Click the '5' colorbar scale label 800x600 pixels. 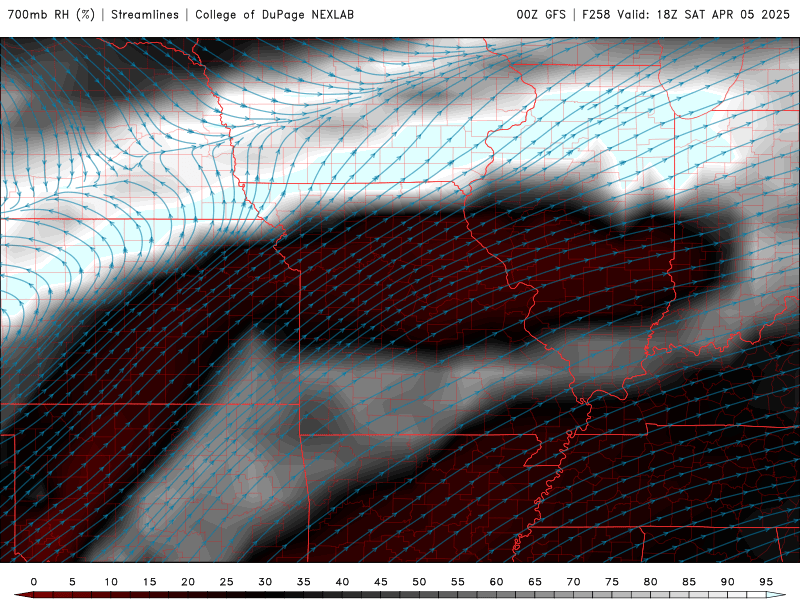coord(72,582)
